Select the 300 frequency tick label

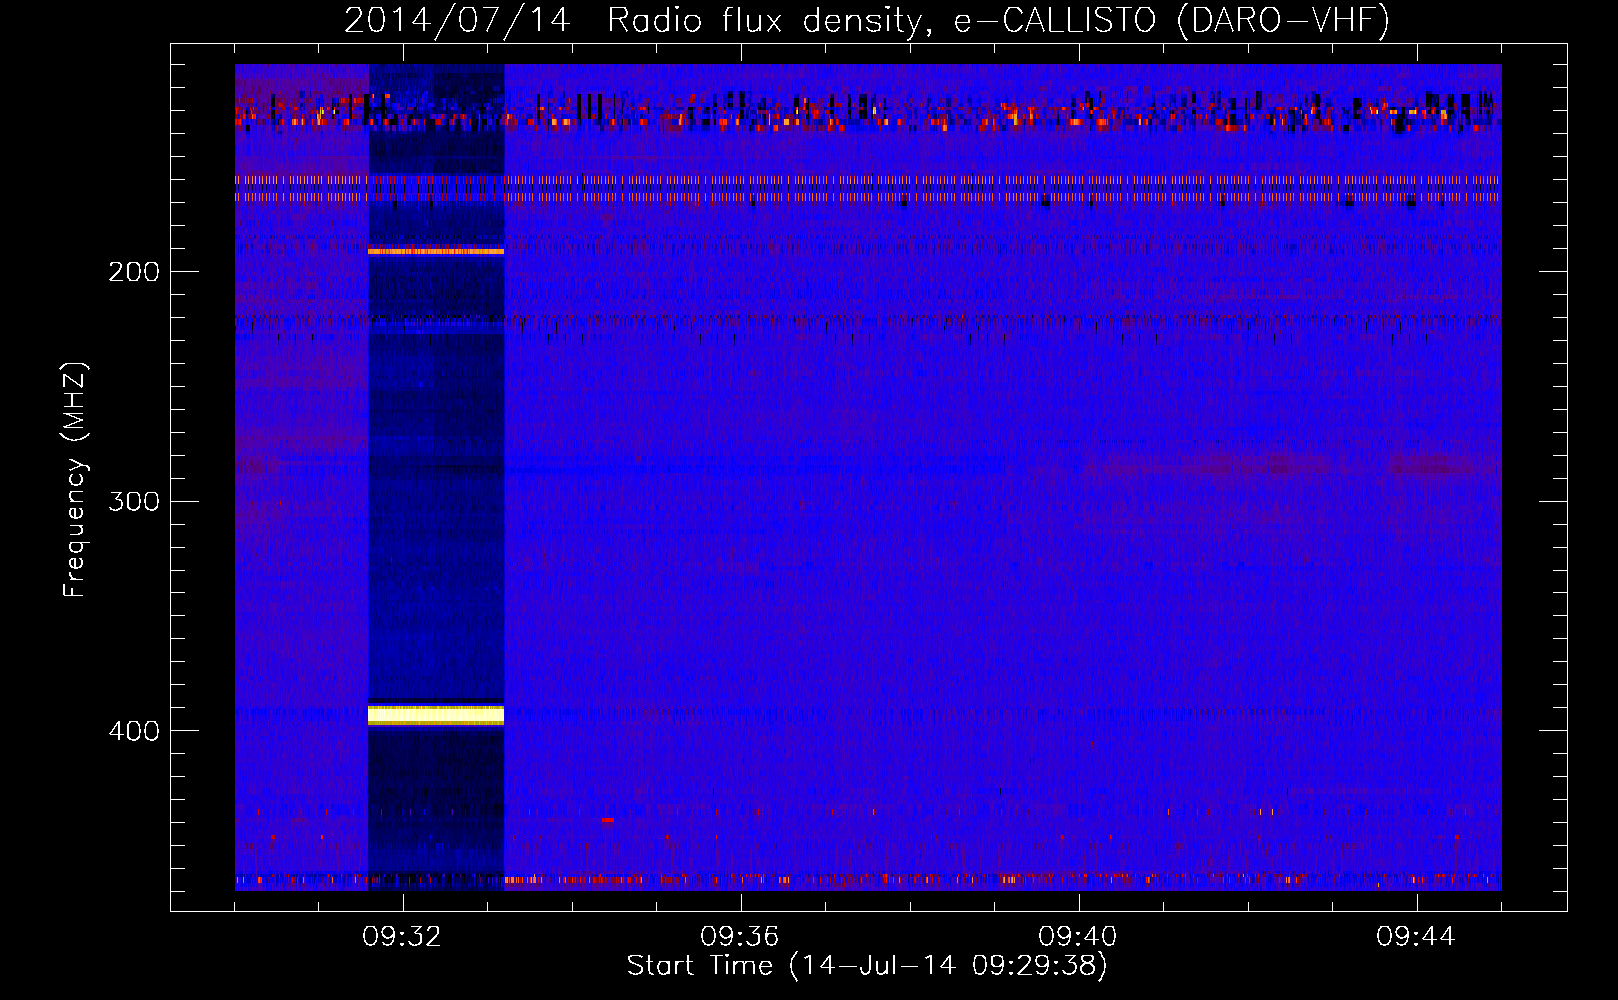tap(134, 501)
